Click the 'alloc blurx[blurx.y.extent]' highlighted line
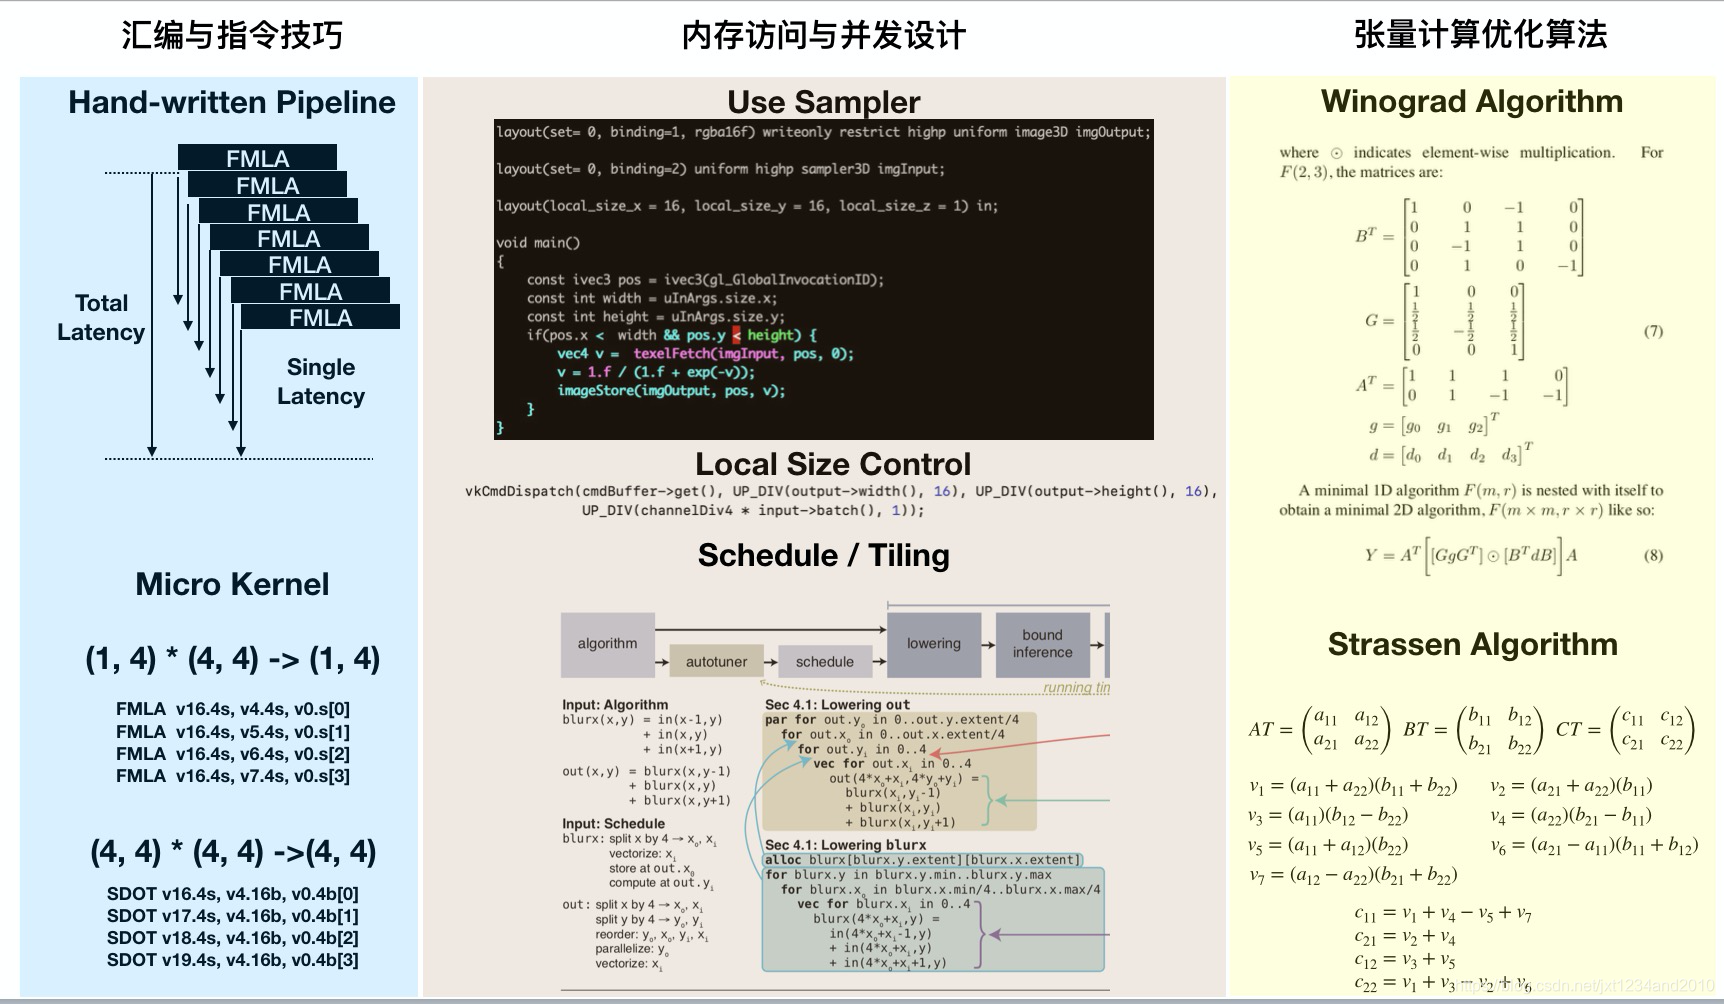 [x=923, y=860]
